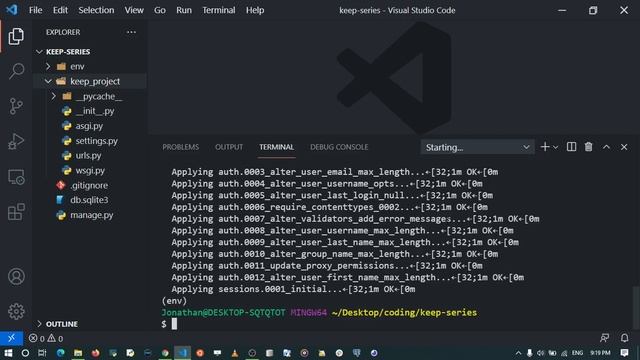Open the .gitignore file
Viewport: 640px width, 360px height.
coord(89,185)
